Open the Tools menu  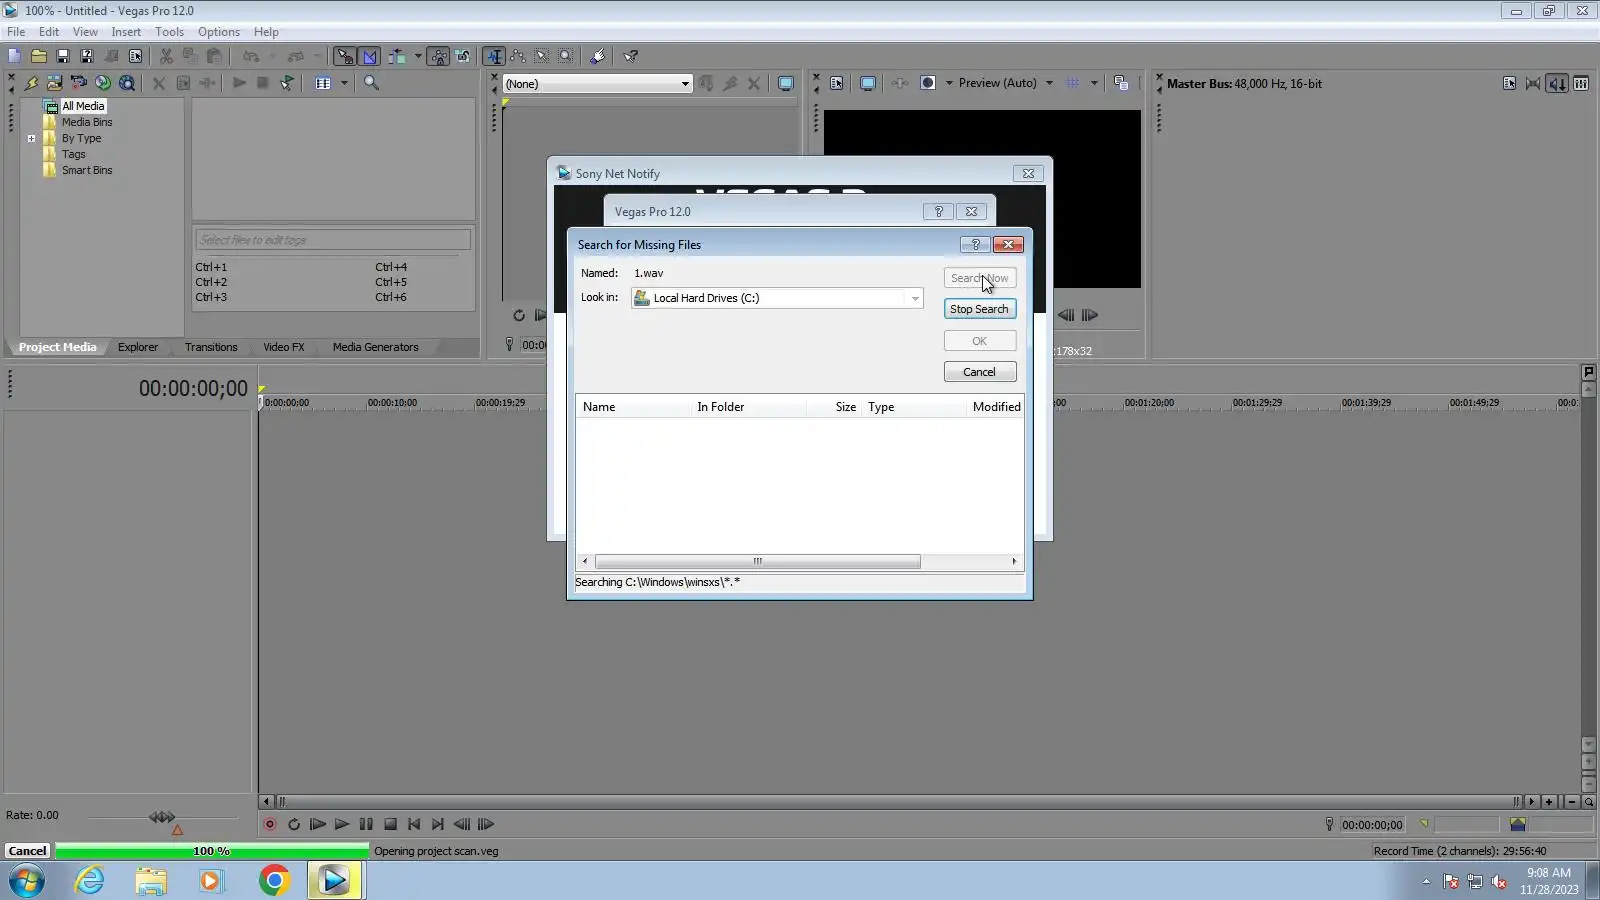[169, 32]
